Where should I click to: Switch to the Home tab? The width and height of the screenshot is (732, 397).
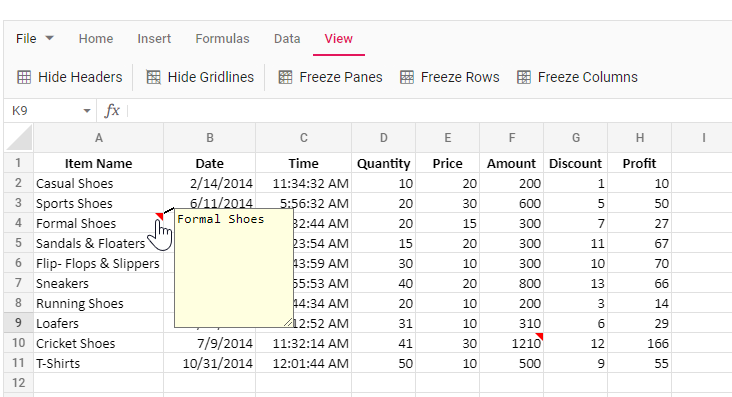point(96,38)
